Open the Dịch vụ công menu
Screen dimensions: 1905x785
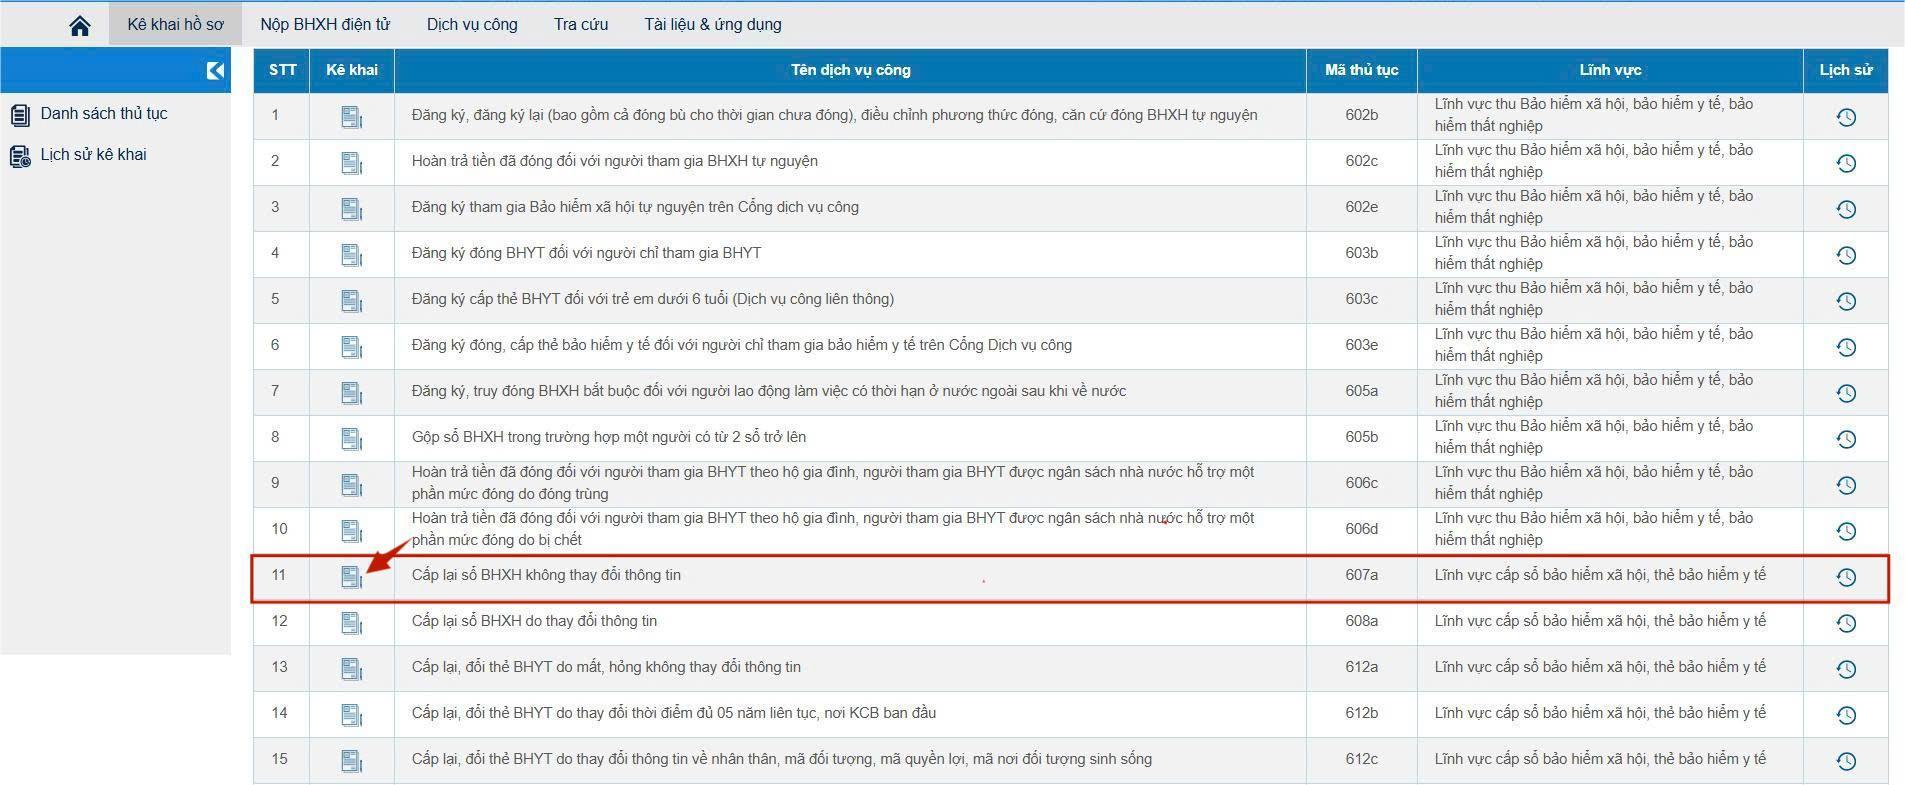click(x=472, y=24)
